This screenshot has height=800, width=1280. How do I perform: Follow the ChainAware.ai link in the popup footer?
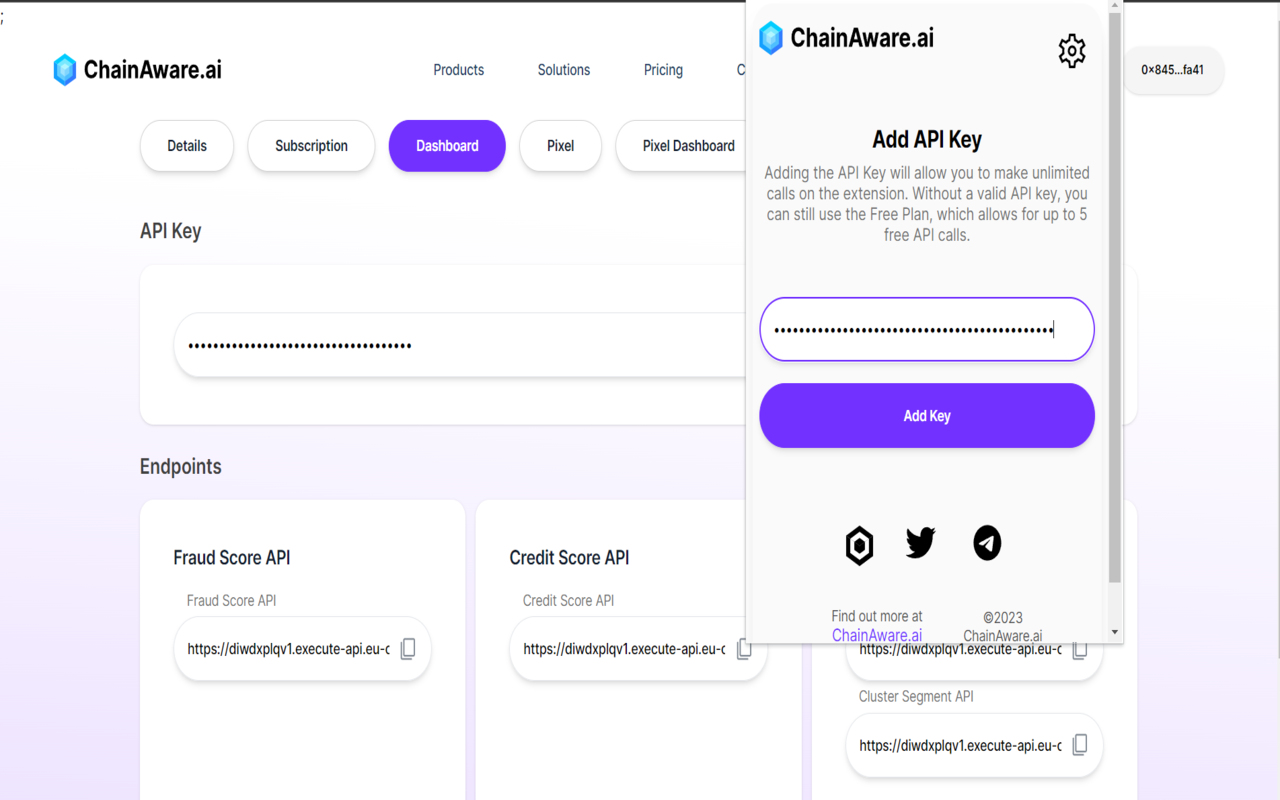pyautogui.click(x=877, y=634)
